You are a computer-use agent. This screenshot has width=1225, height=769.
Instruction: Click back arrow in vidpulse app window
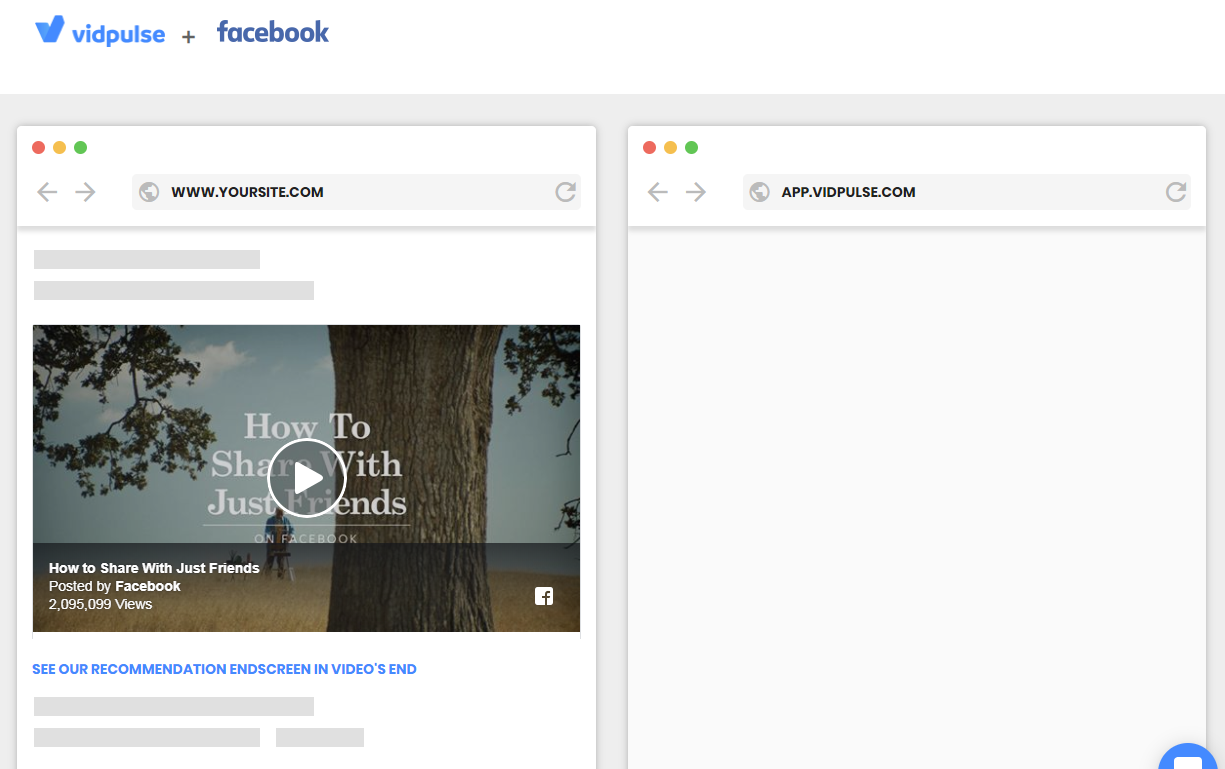(658, 192)
